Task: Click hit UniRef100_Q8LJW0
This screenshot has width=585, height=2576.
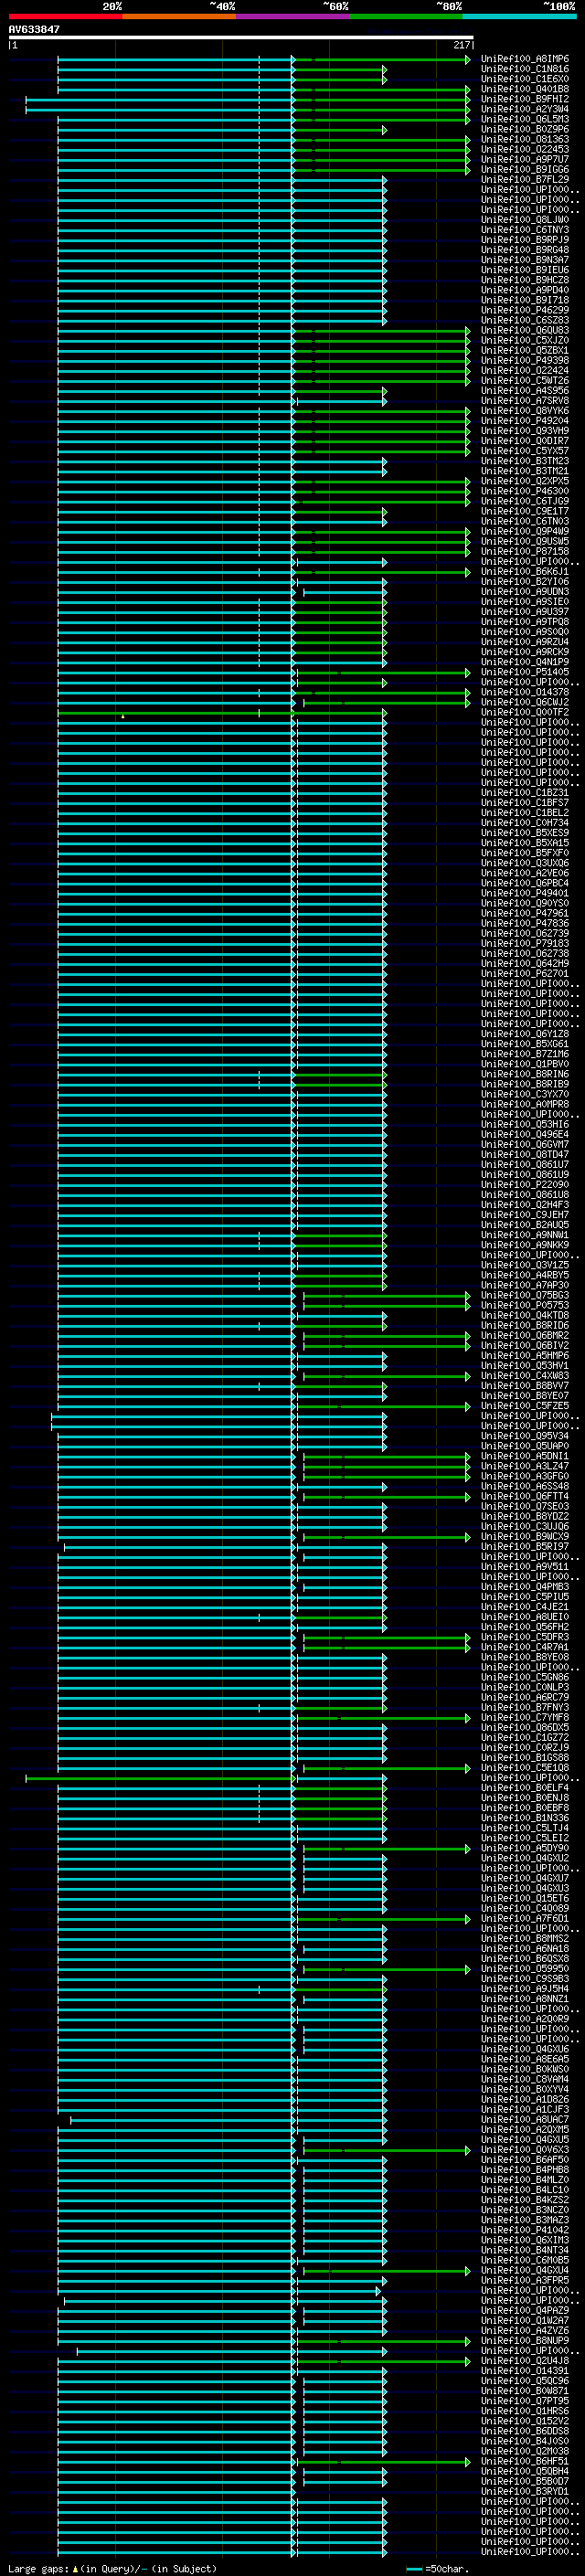Action: coord(525,220)
